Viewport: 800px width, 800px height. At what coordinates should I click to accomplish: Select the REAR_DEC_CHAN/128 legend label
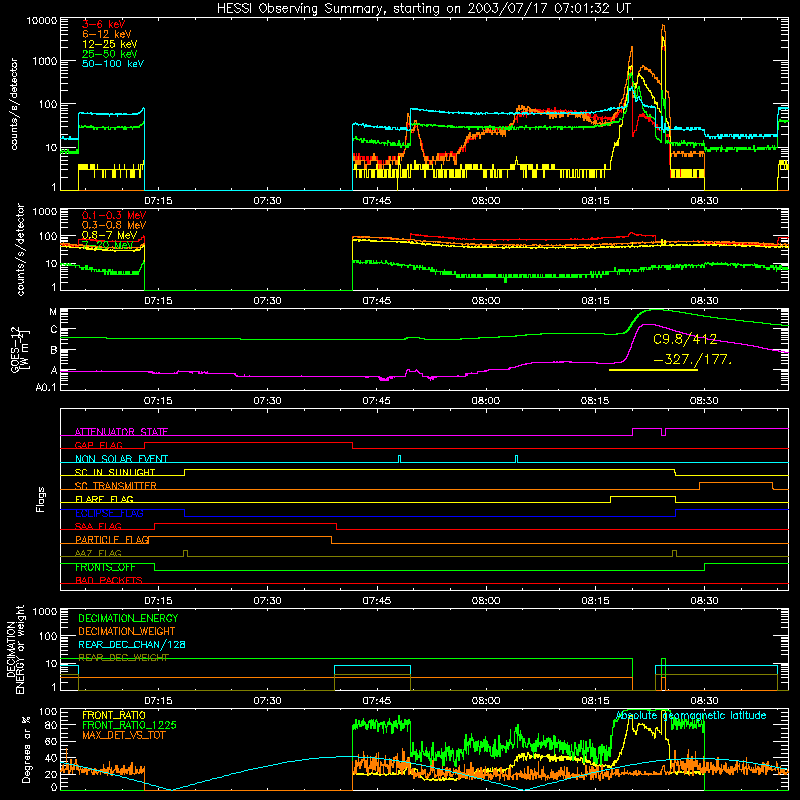click(132, 645)
